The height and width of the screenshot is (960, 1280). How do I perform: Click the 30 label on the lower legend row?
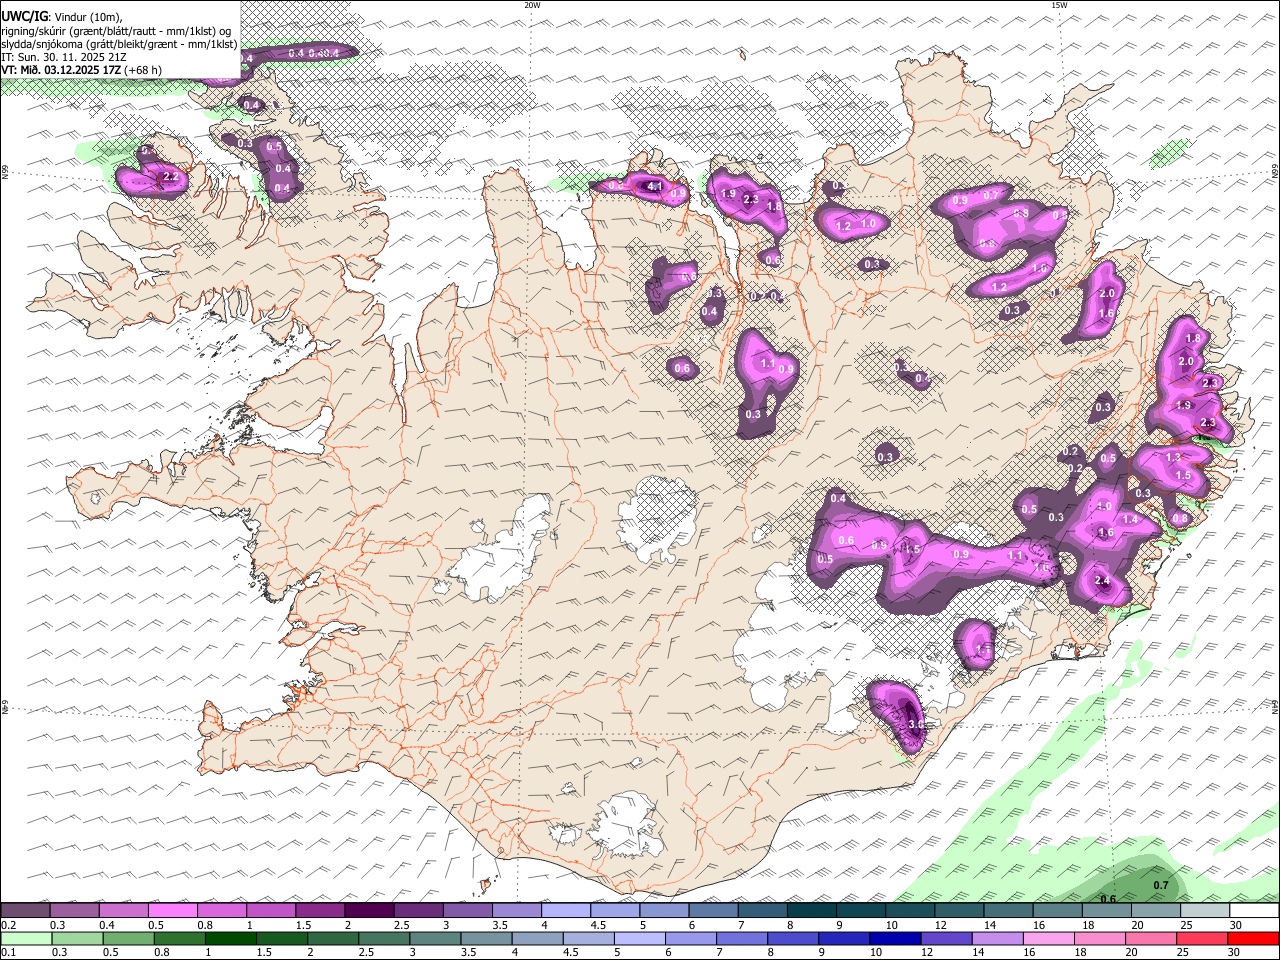pyautogui.click(x=1236, y=952)
